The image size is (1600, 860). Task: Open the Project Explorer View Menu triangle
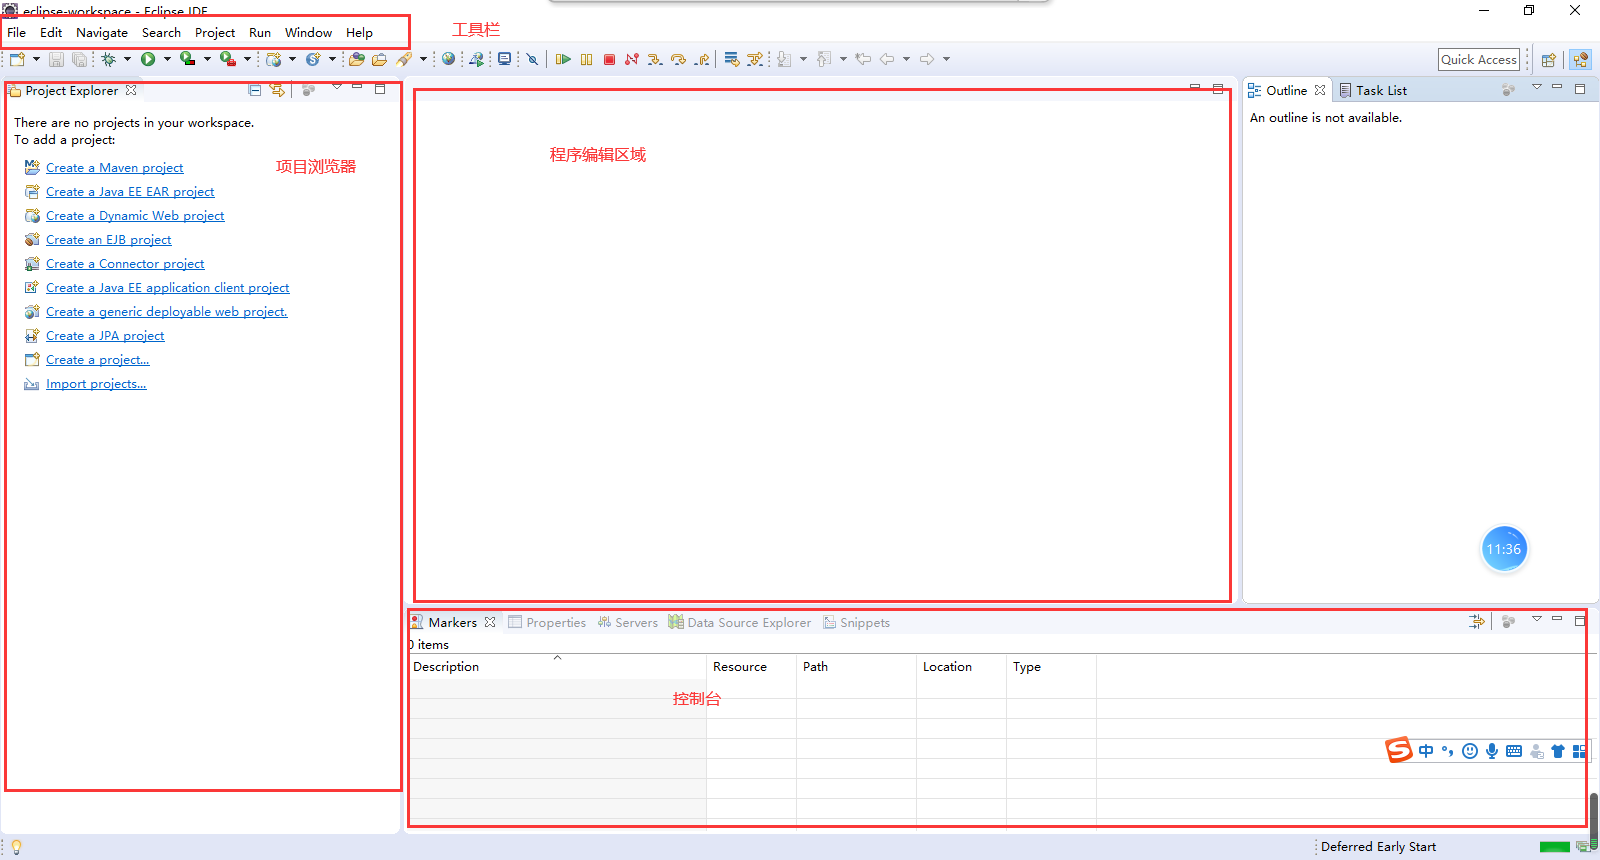pos(337,87)
